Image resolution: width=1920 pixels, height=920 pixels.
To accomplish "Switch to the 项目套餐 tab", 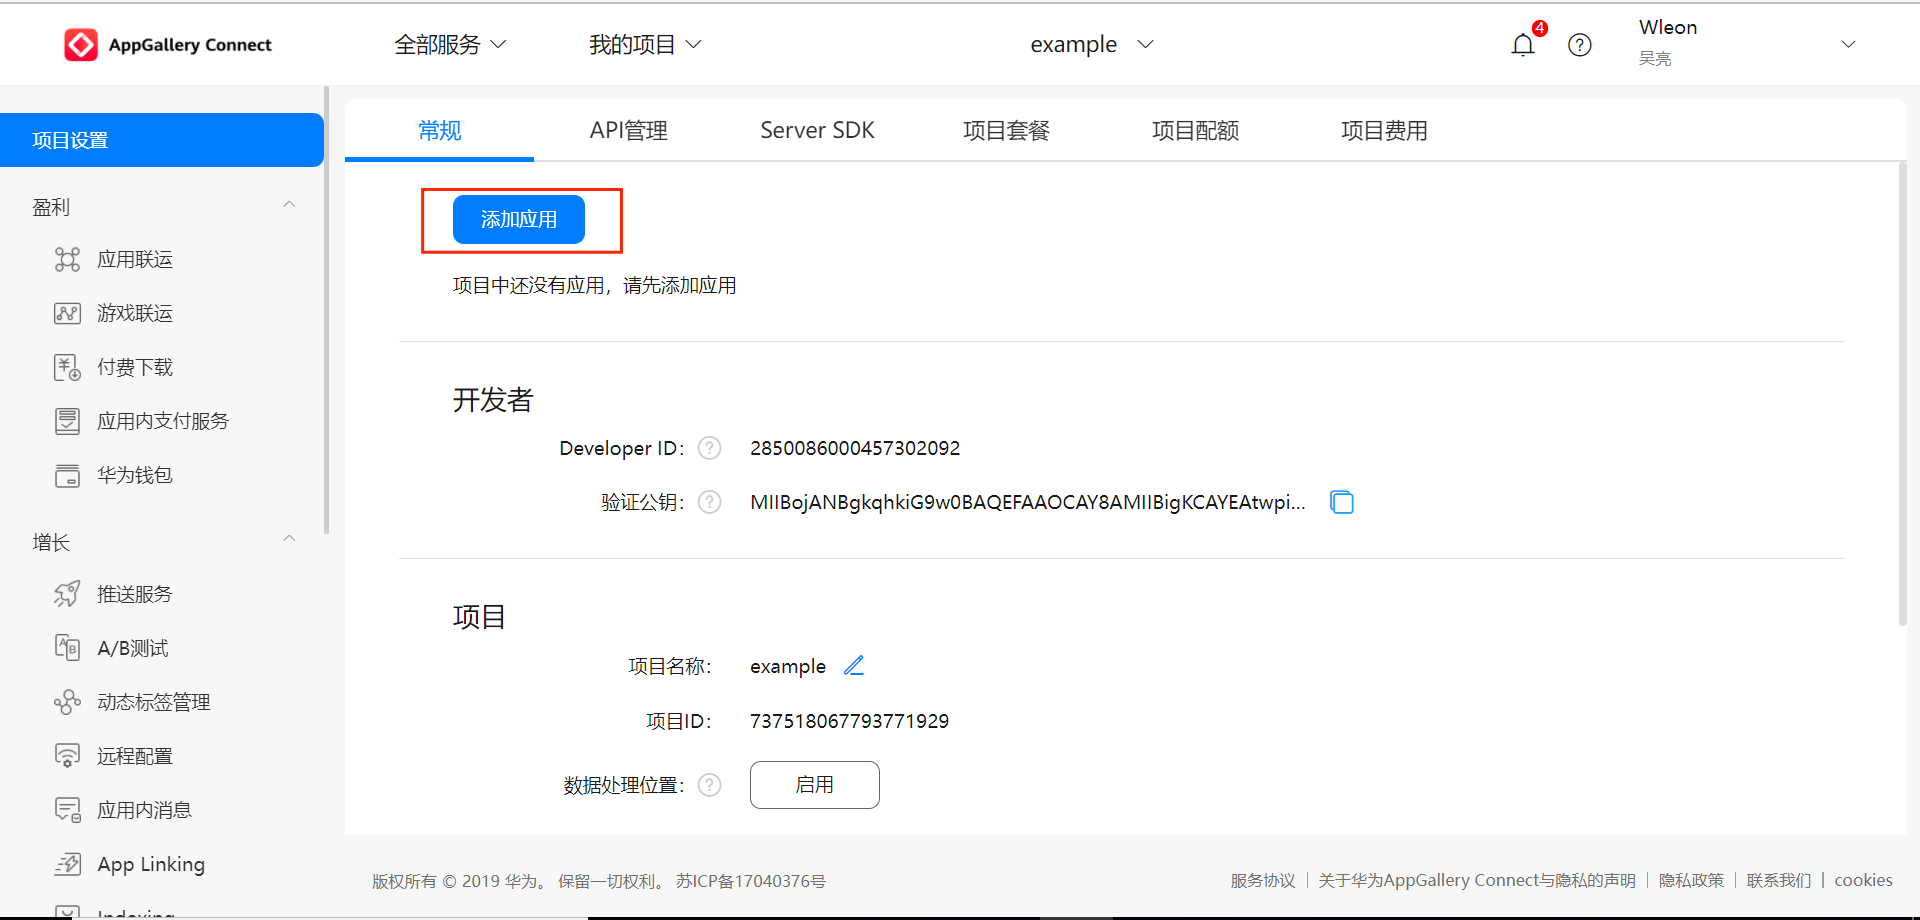I will pyautogui.click(x=1006, y=131).
